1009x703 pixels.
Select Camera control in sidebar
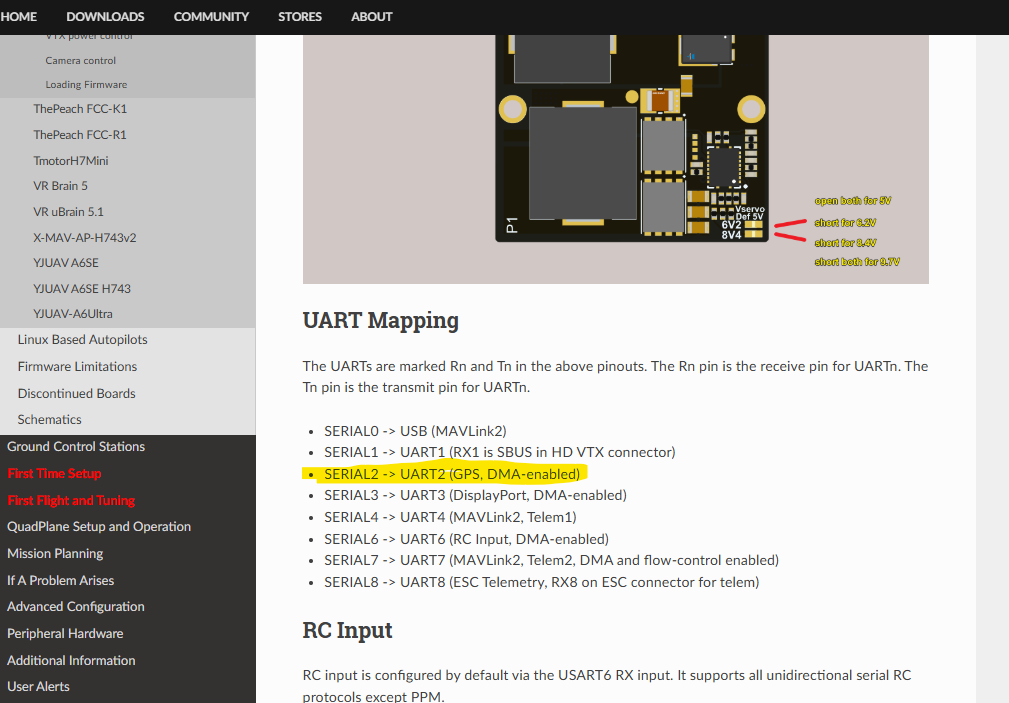click(80, 60)
